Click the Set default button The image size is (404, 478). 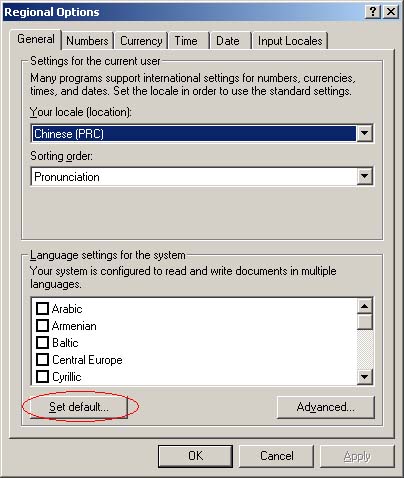[x=79, y=407]
